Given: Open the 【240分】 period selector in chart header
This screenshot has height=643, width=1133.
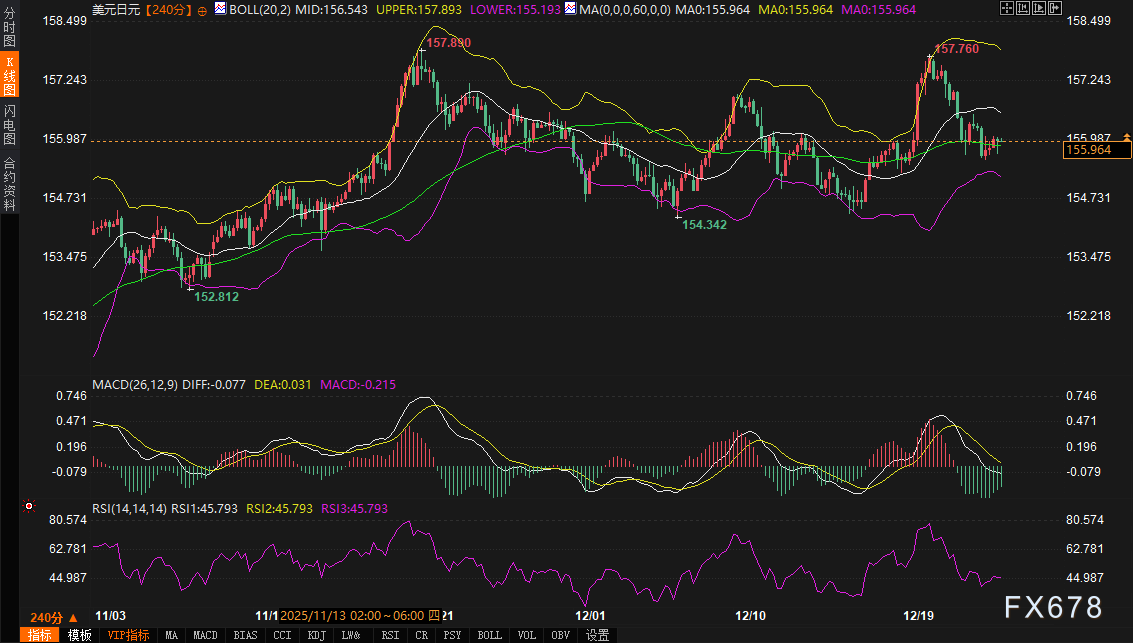Looking at the screenshot, I should tap(161, 9).
